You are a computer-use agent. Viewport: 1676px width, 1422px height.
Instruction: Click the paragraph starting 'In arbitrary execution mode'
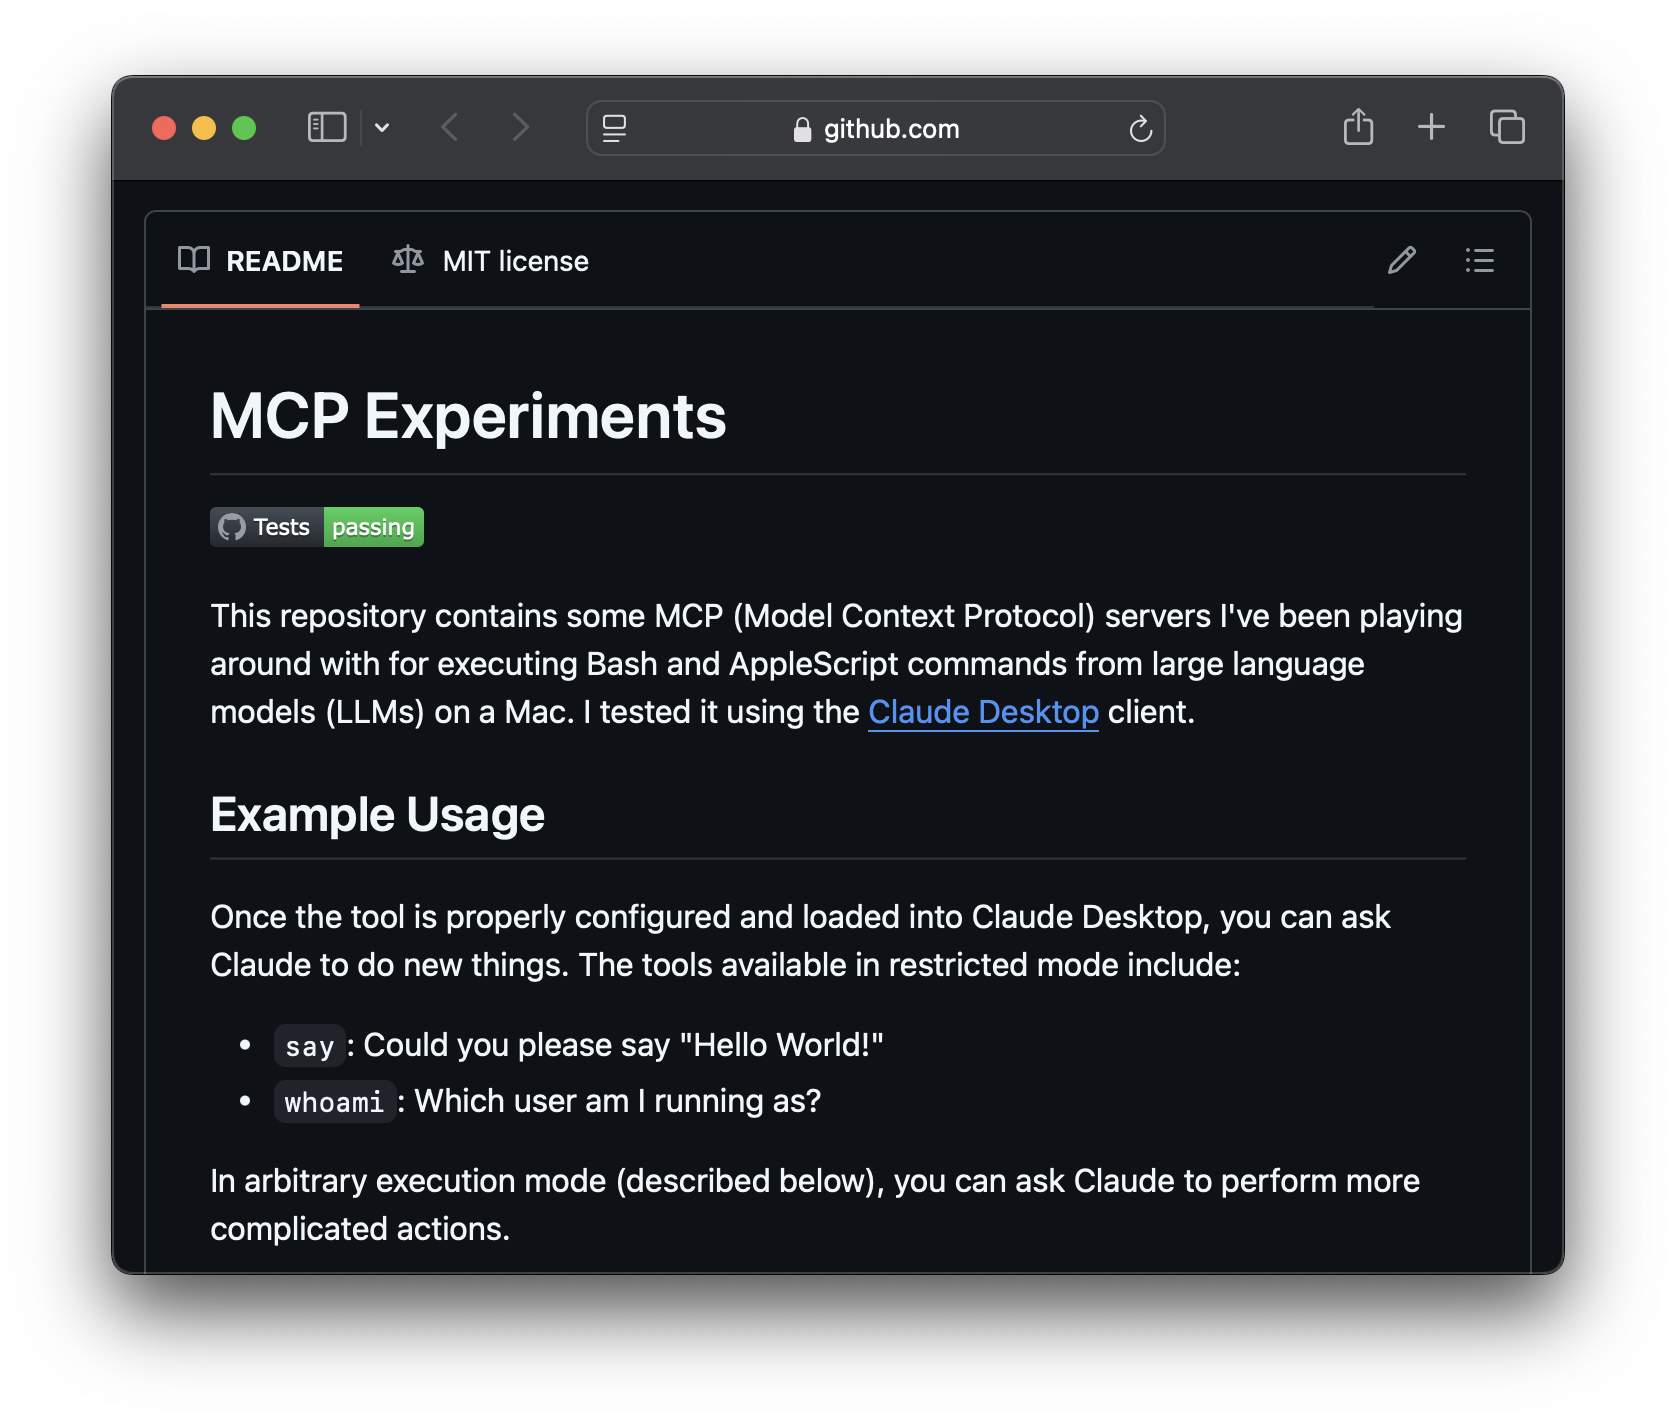[x=815, y=1205]
